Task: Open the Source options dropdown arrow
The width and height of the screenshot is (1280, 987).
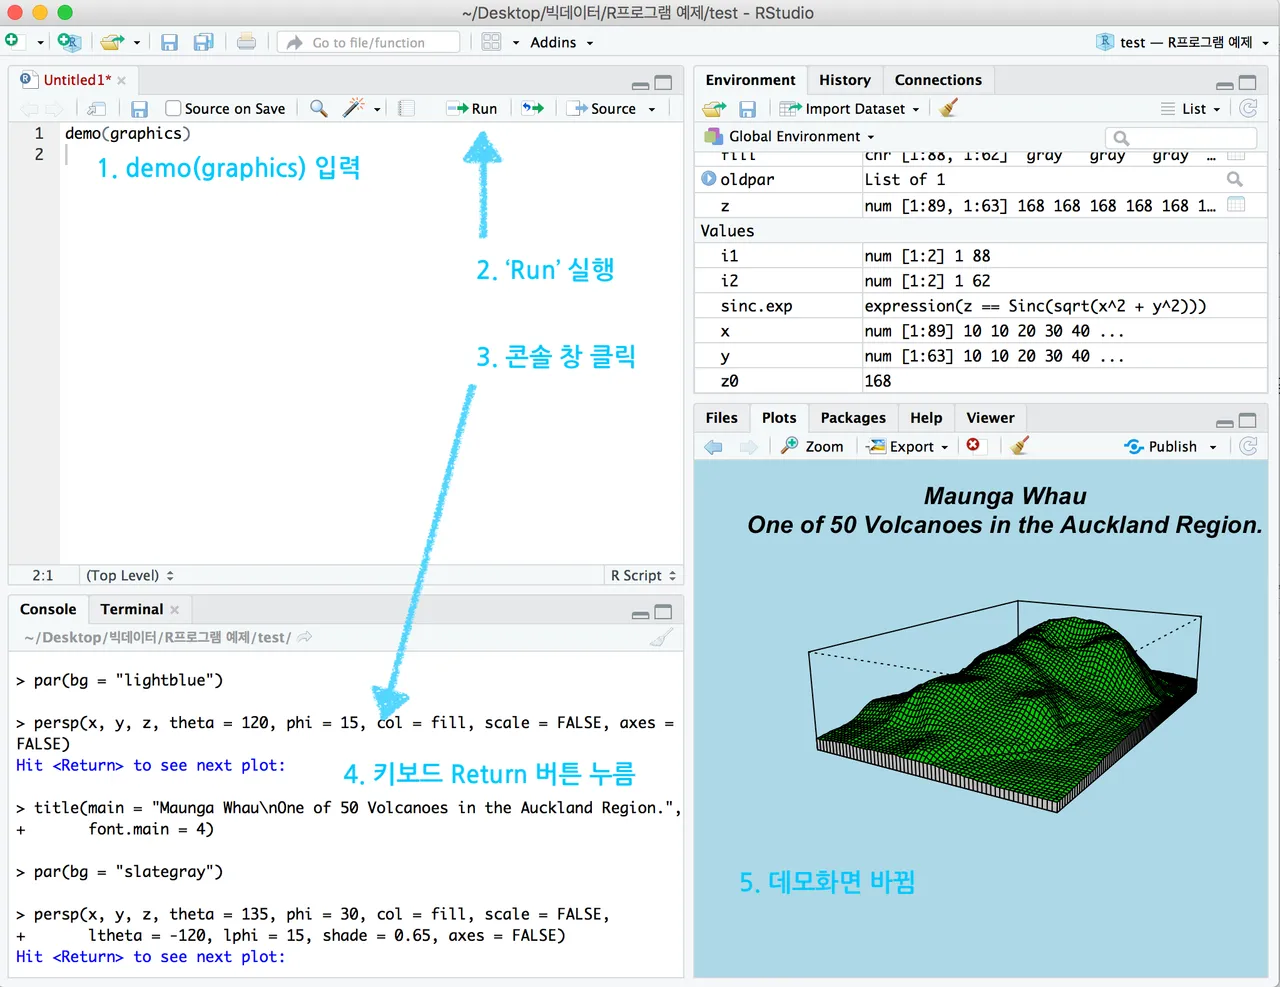Action: [x=652, y=109]
